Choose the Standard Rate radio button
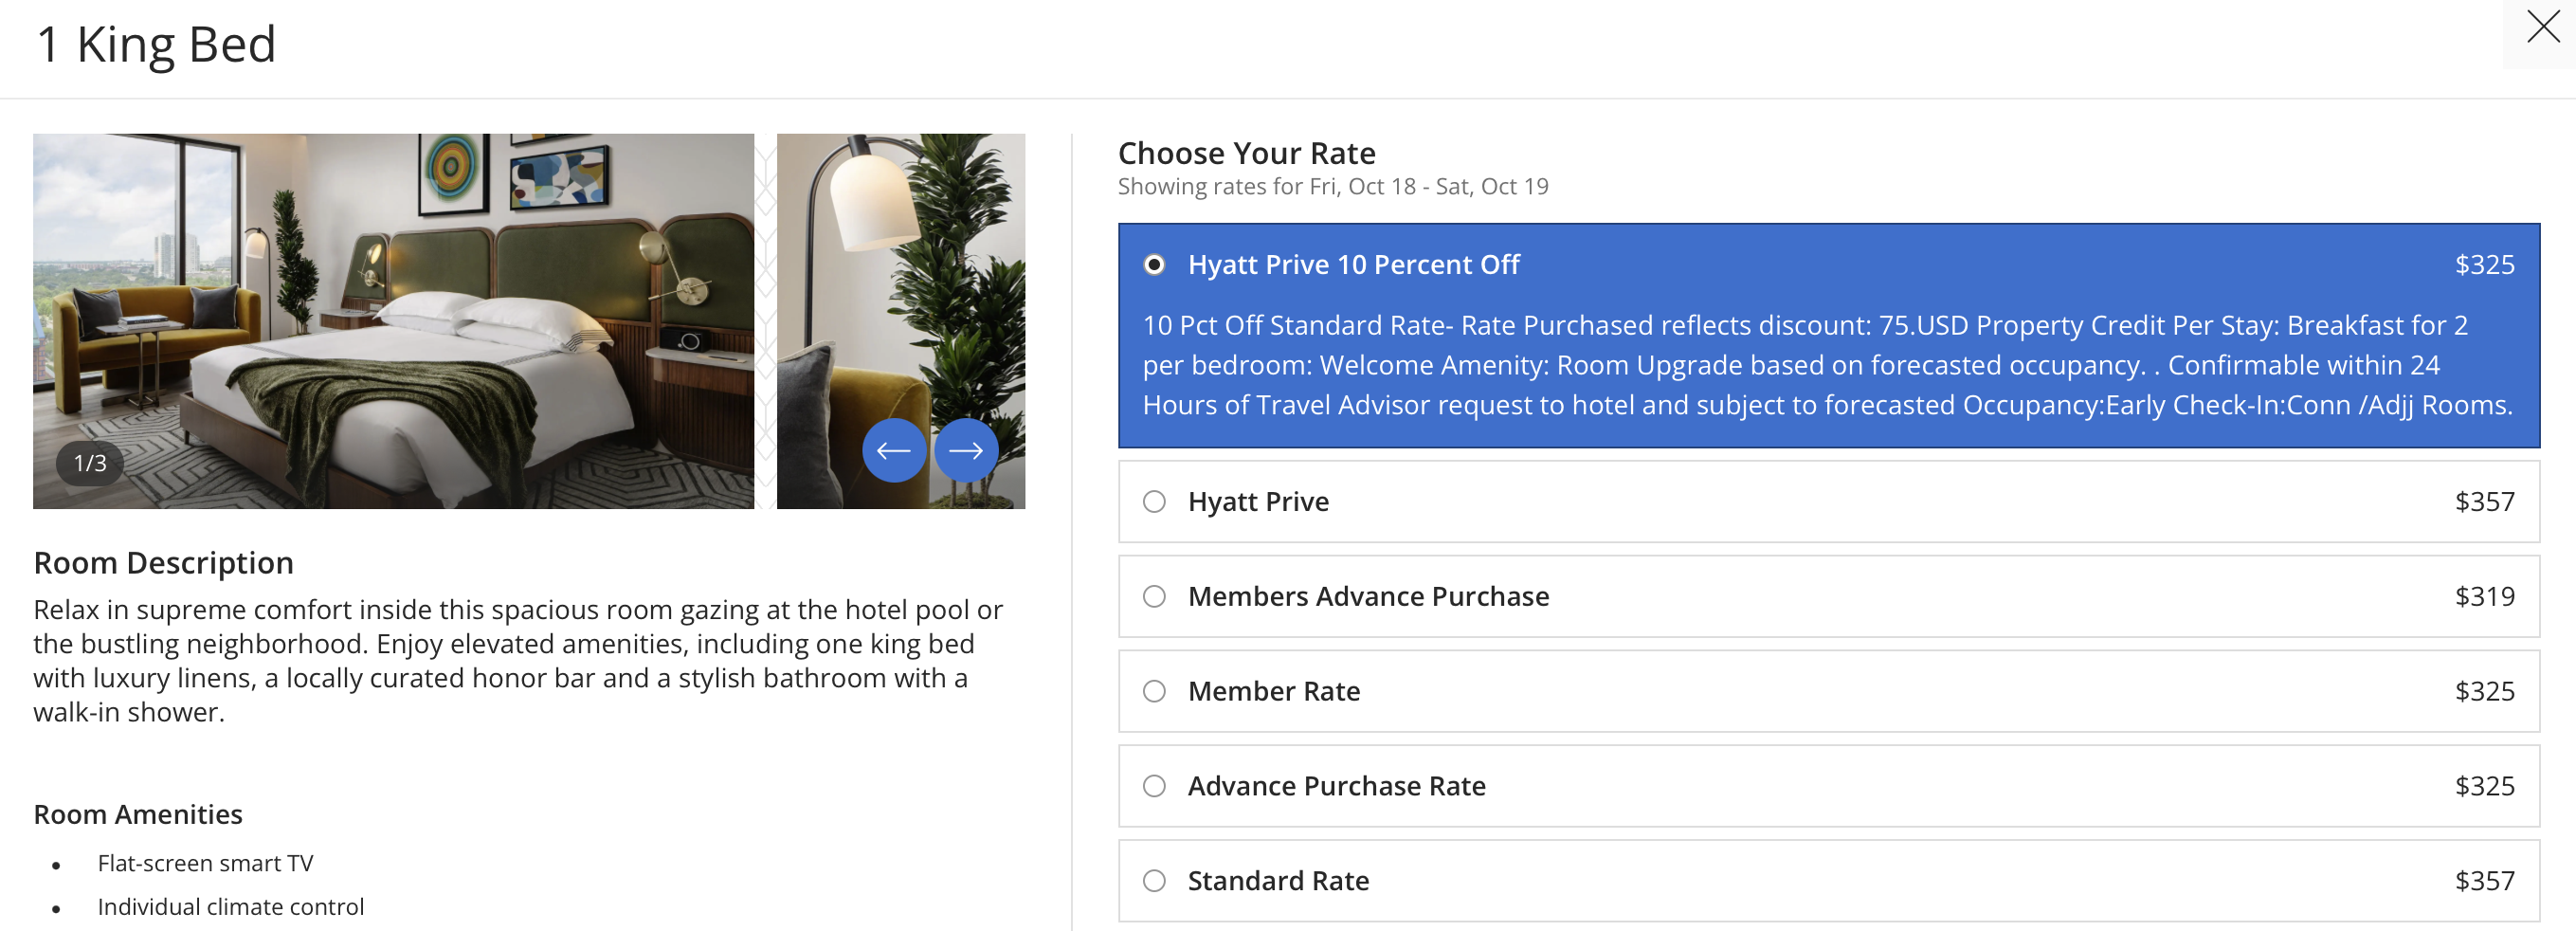 (1154, 881)
